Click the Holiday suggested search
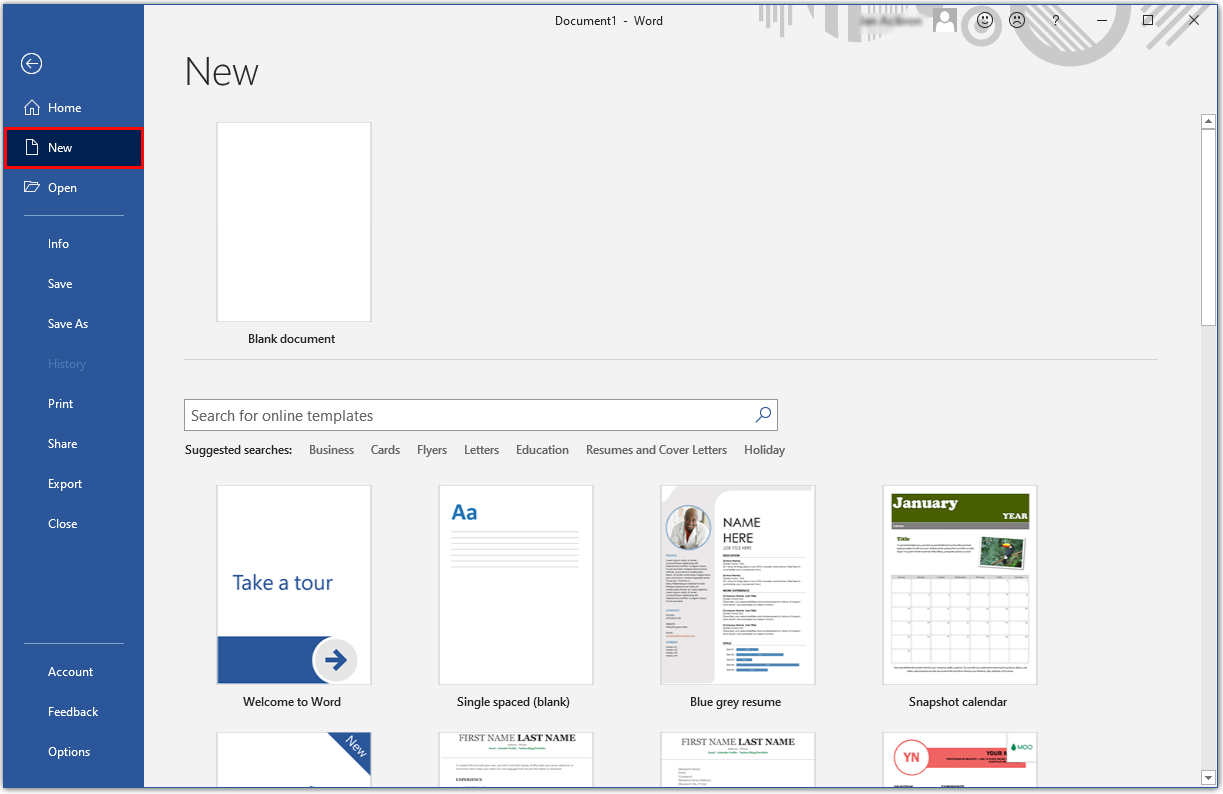Viewport: 1223px width, 794px height. (x=764, y=450)
